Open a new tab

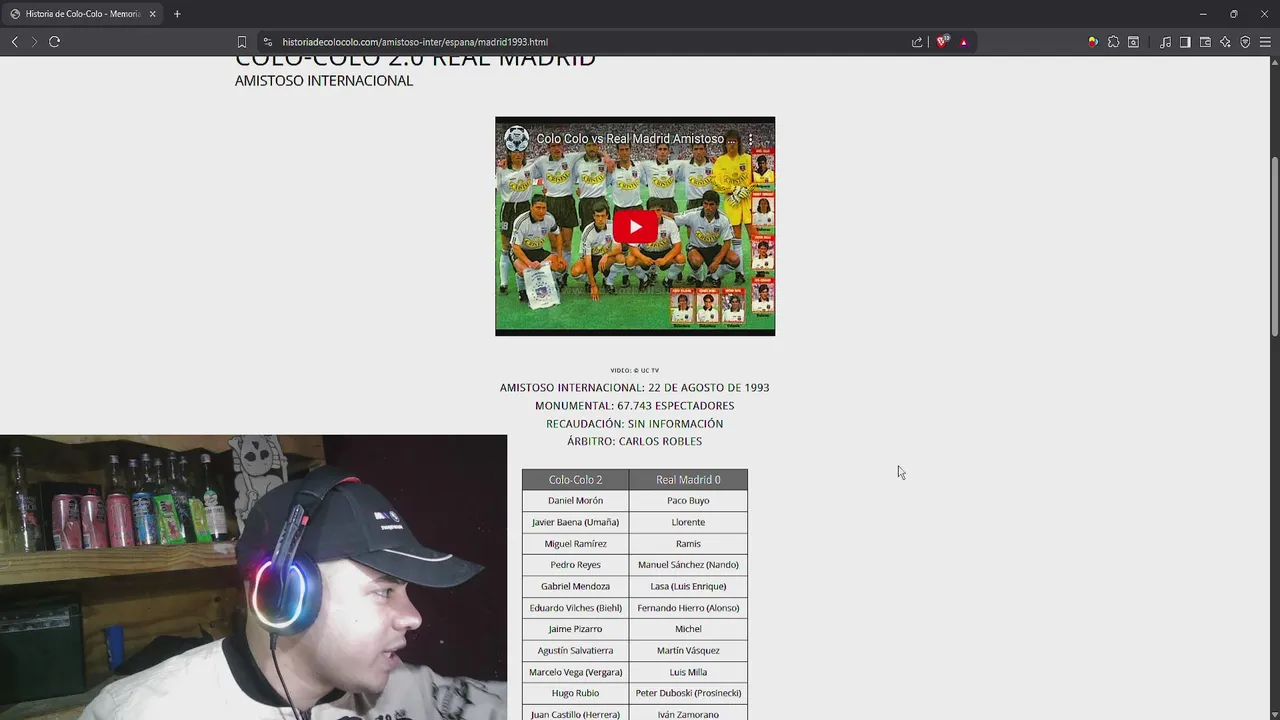click(x=177, y=14)
